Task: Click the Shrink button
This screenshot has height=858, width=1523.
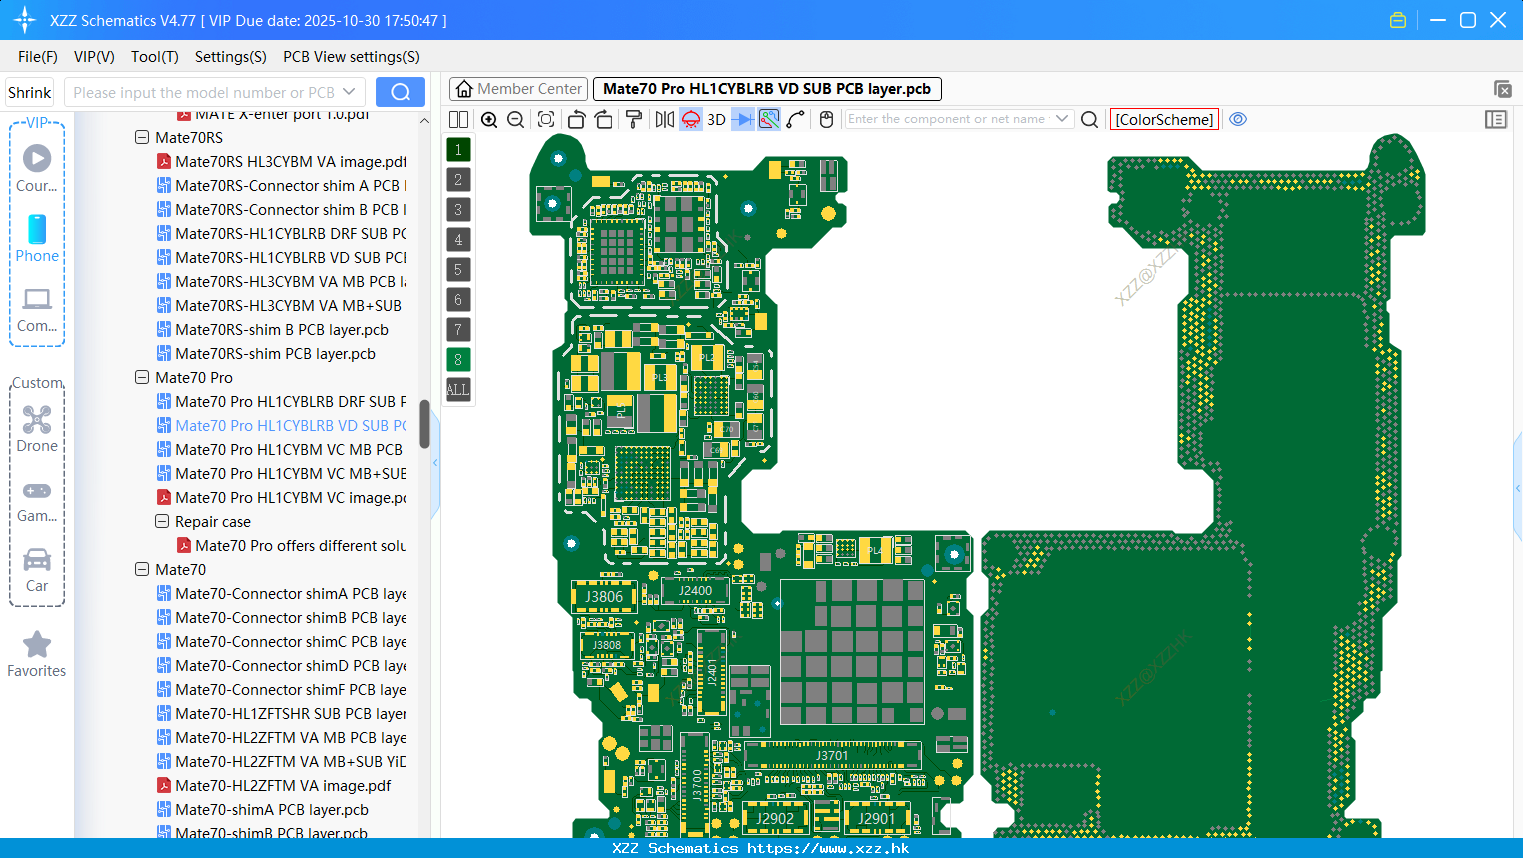Action: (29, 92)
